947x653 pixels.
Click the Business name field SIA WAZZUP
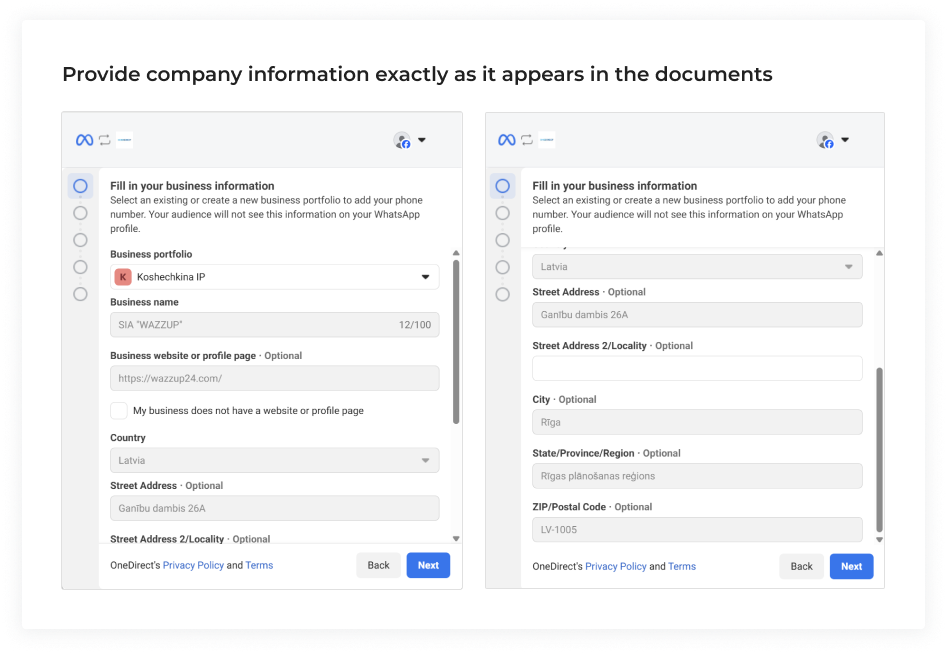coord(274,324)
